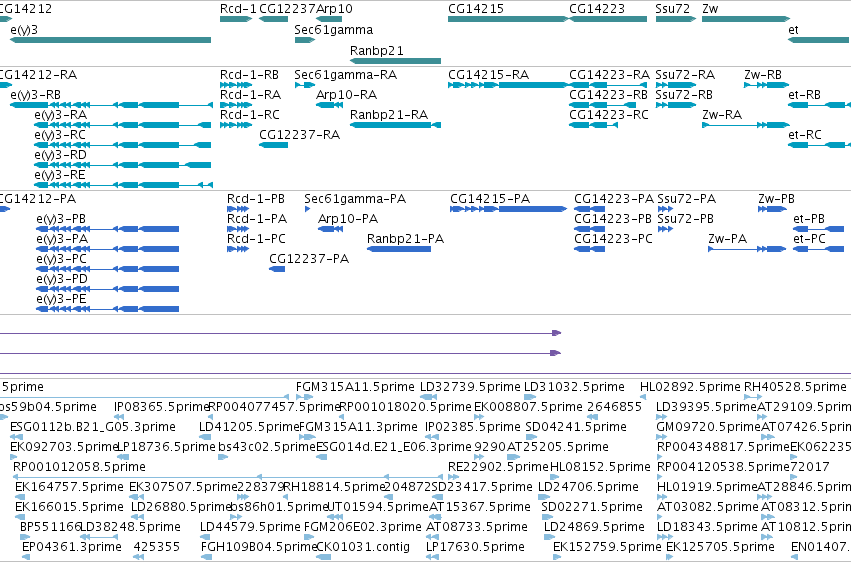Open the Zw-RB transcript label
The width and height of the screenshot is (851, 562).
[763, 75]
